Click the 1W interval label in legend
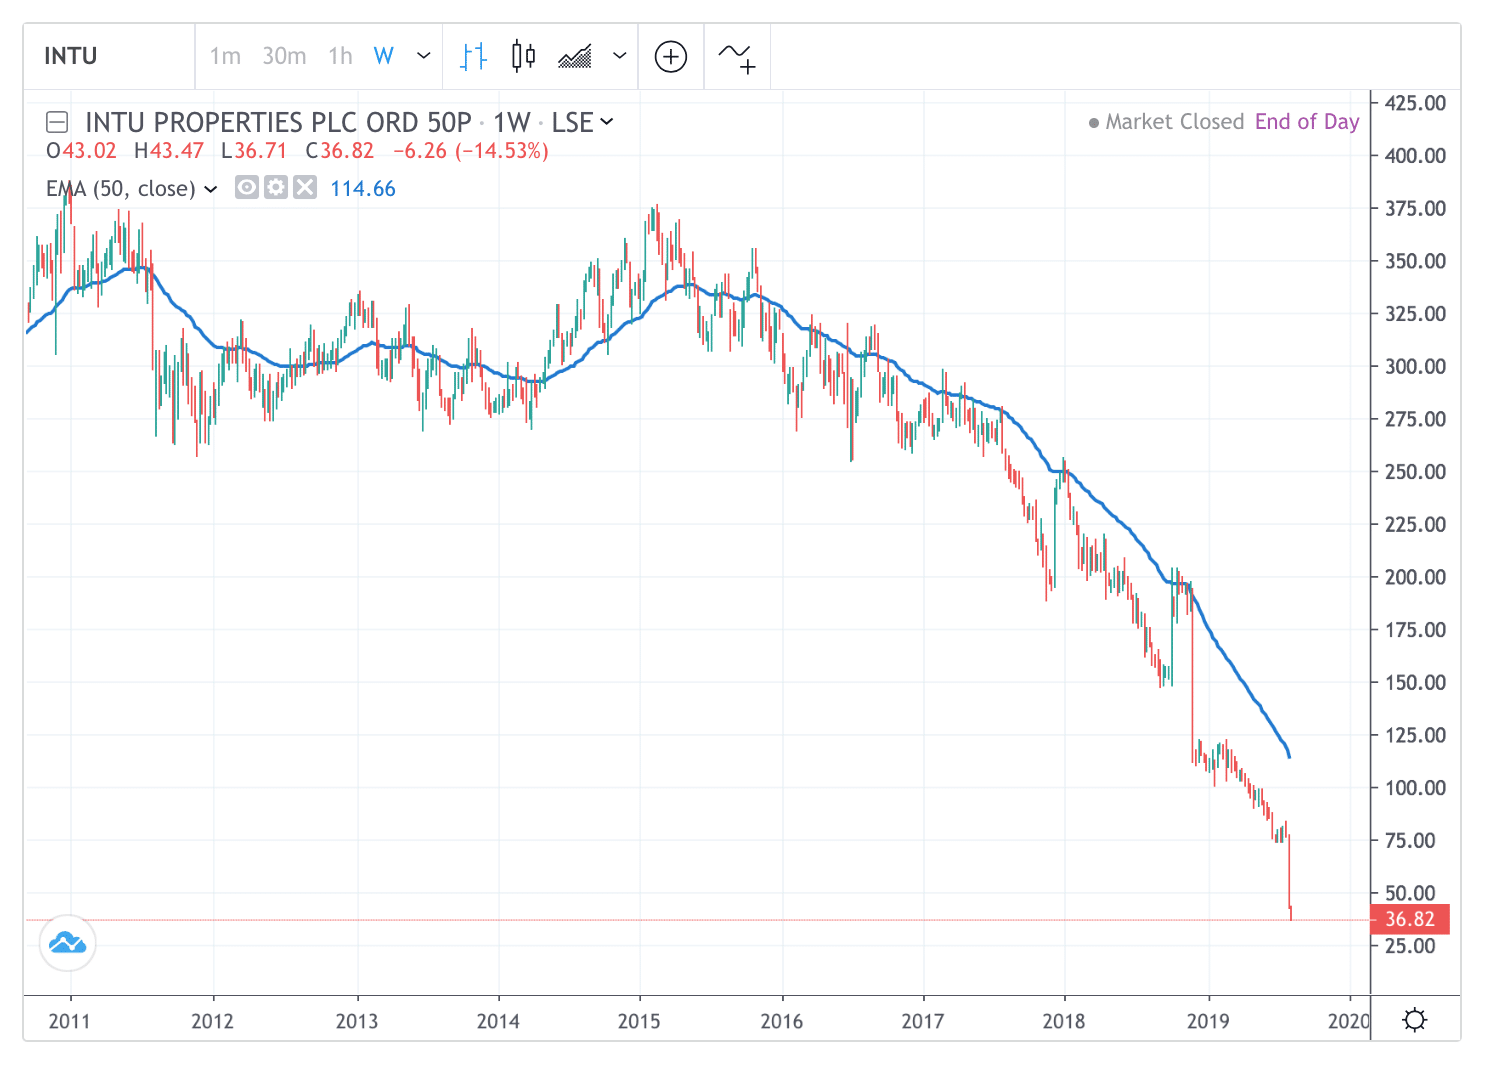The width and height of the screenshot is (1486, 1070). [x=511, y=122]
